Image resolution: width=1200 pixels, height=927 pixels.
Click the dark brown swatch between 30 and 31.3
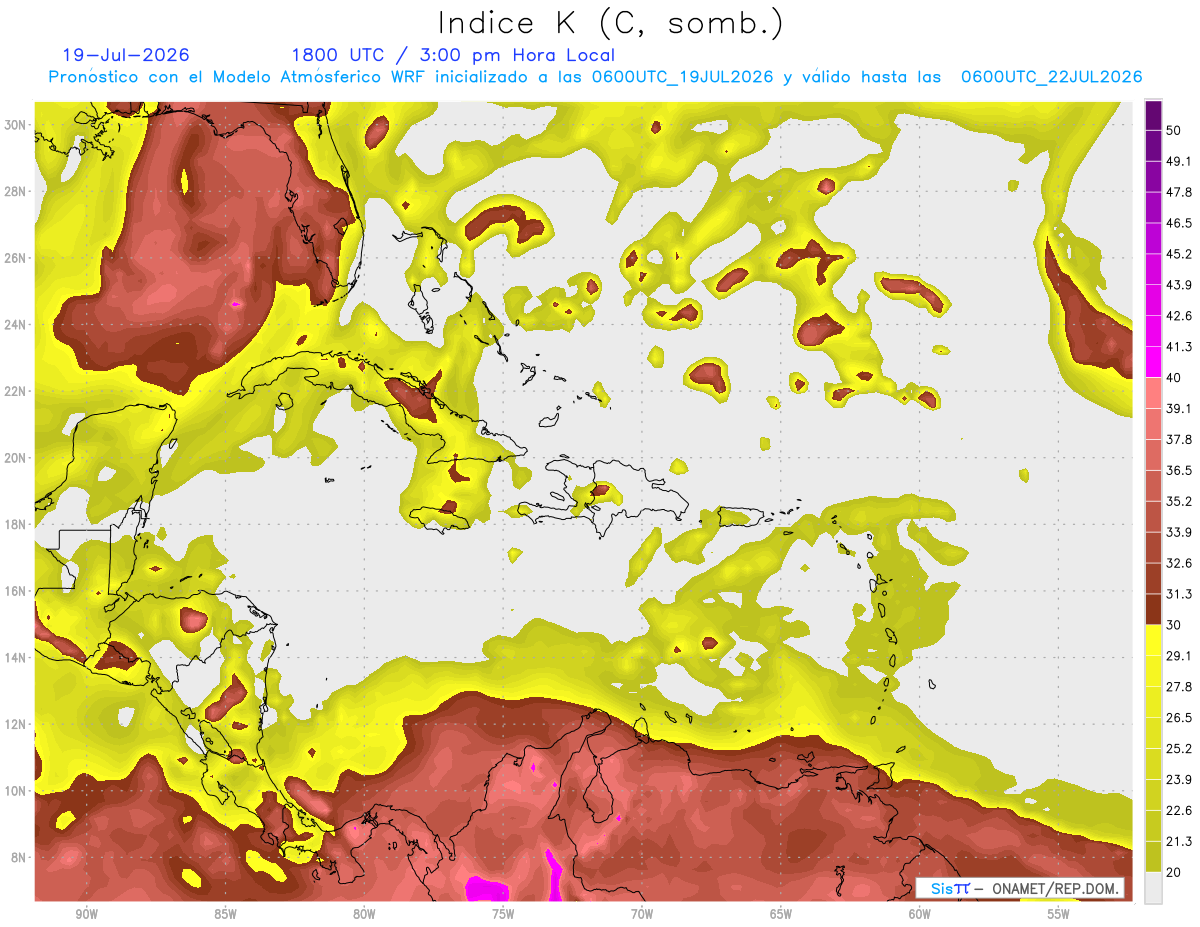pos(1153,609)
